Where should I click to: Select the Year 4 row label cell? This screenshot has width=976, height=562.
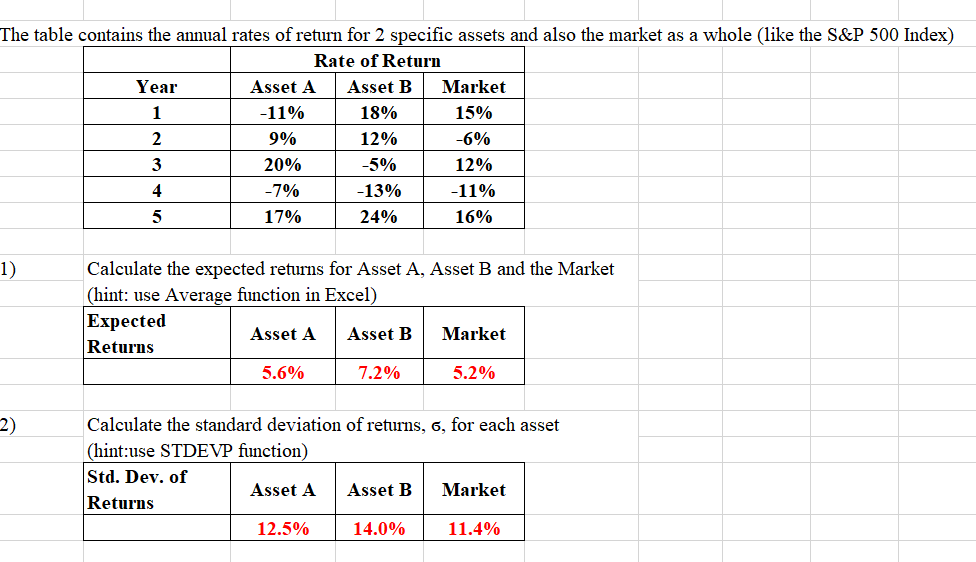(x=157, y=191)
